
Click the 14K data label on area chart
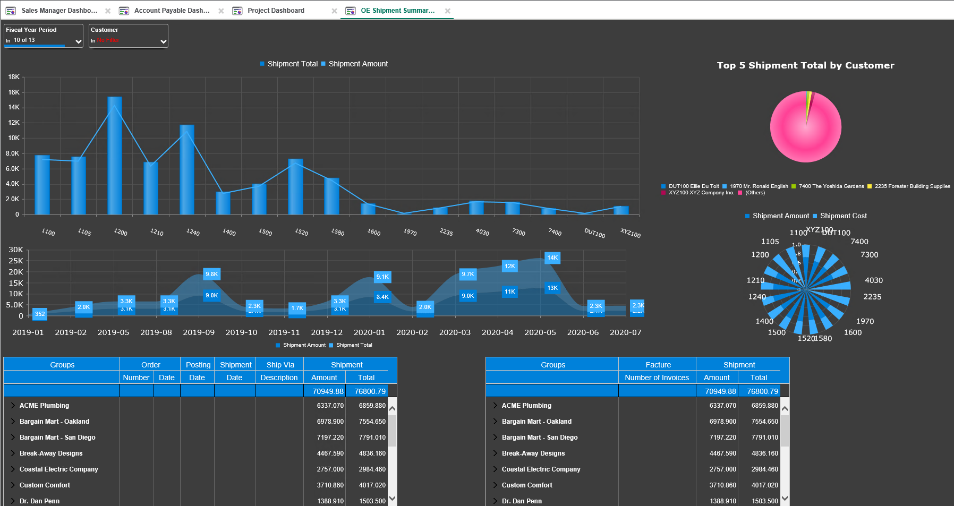click(552, 257)
